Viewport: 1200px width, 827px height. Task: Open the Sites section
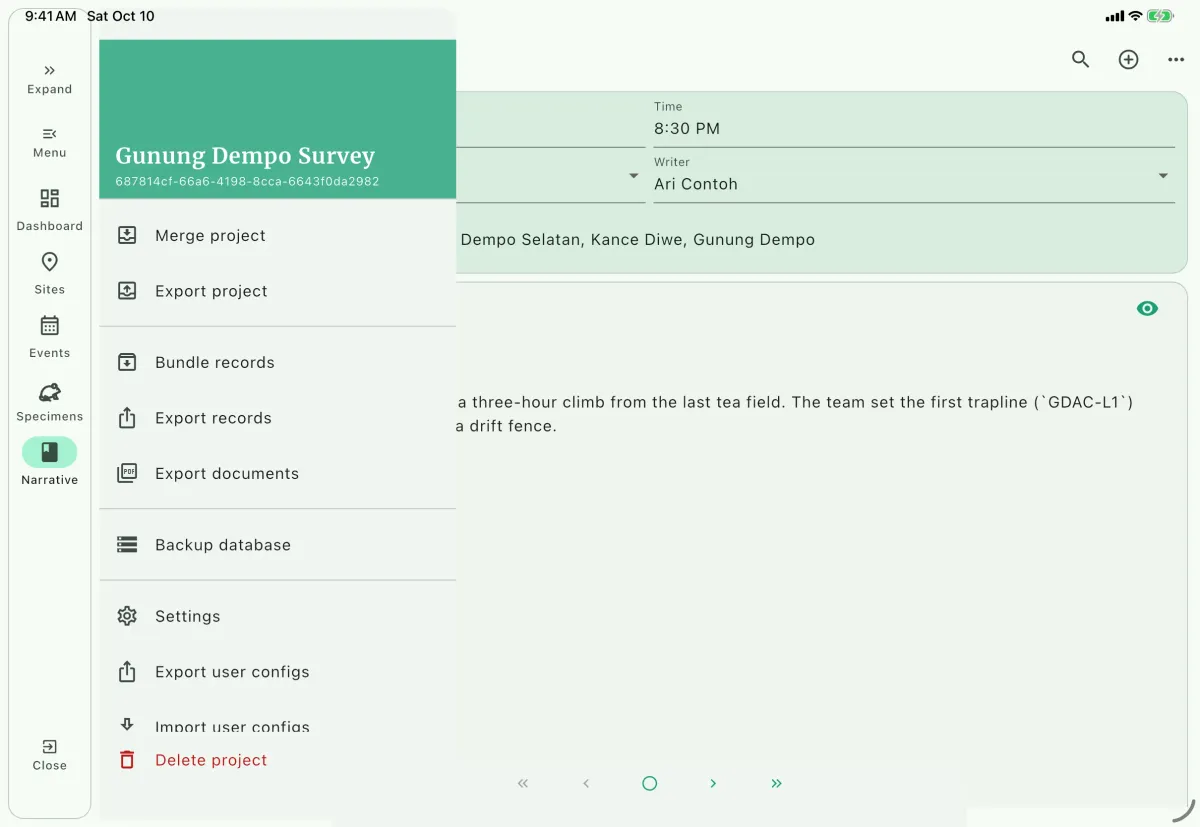pyautogui.click(x=49, y=273)
